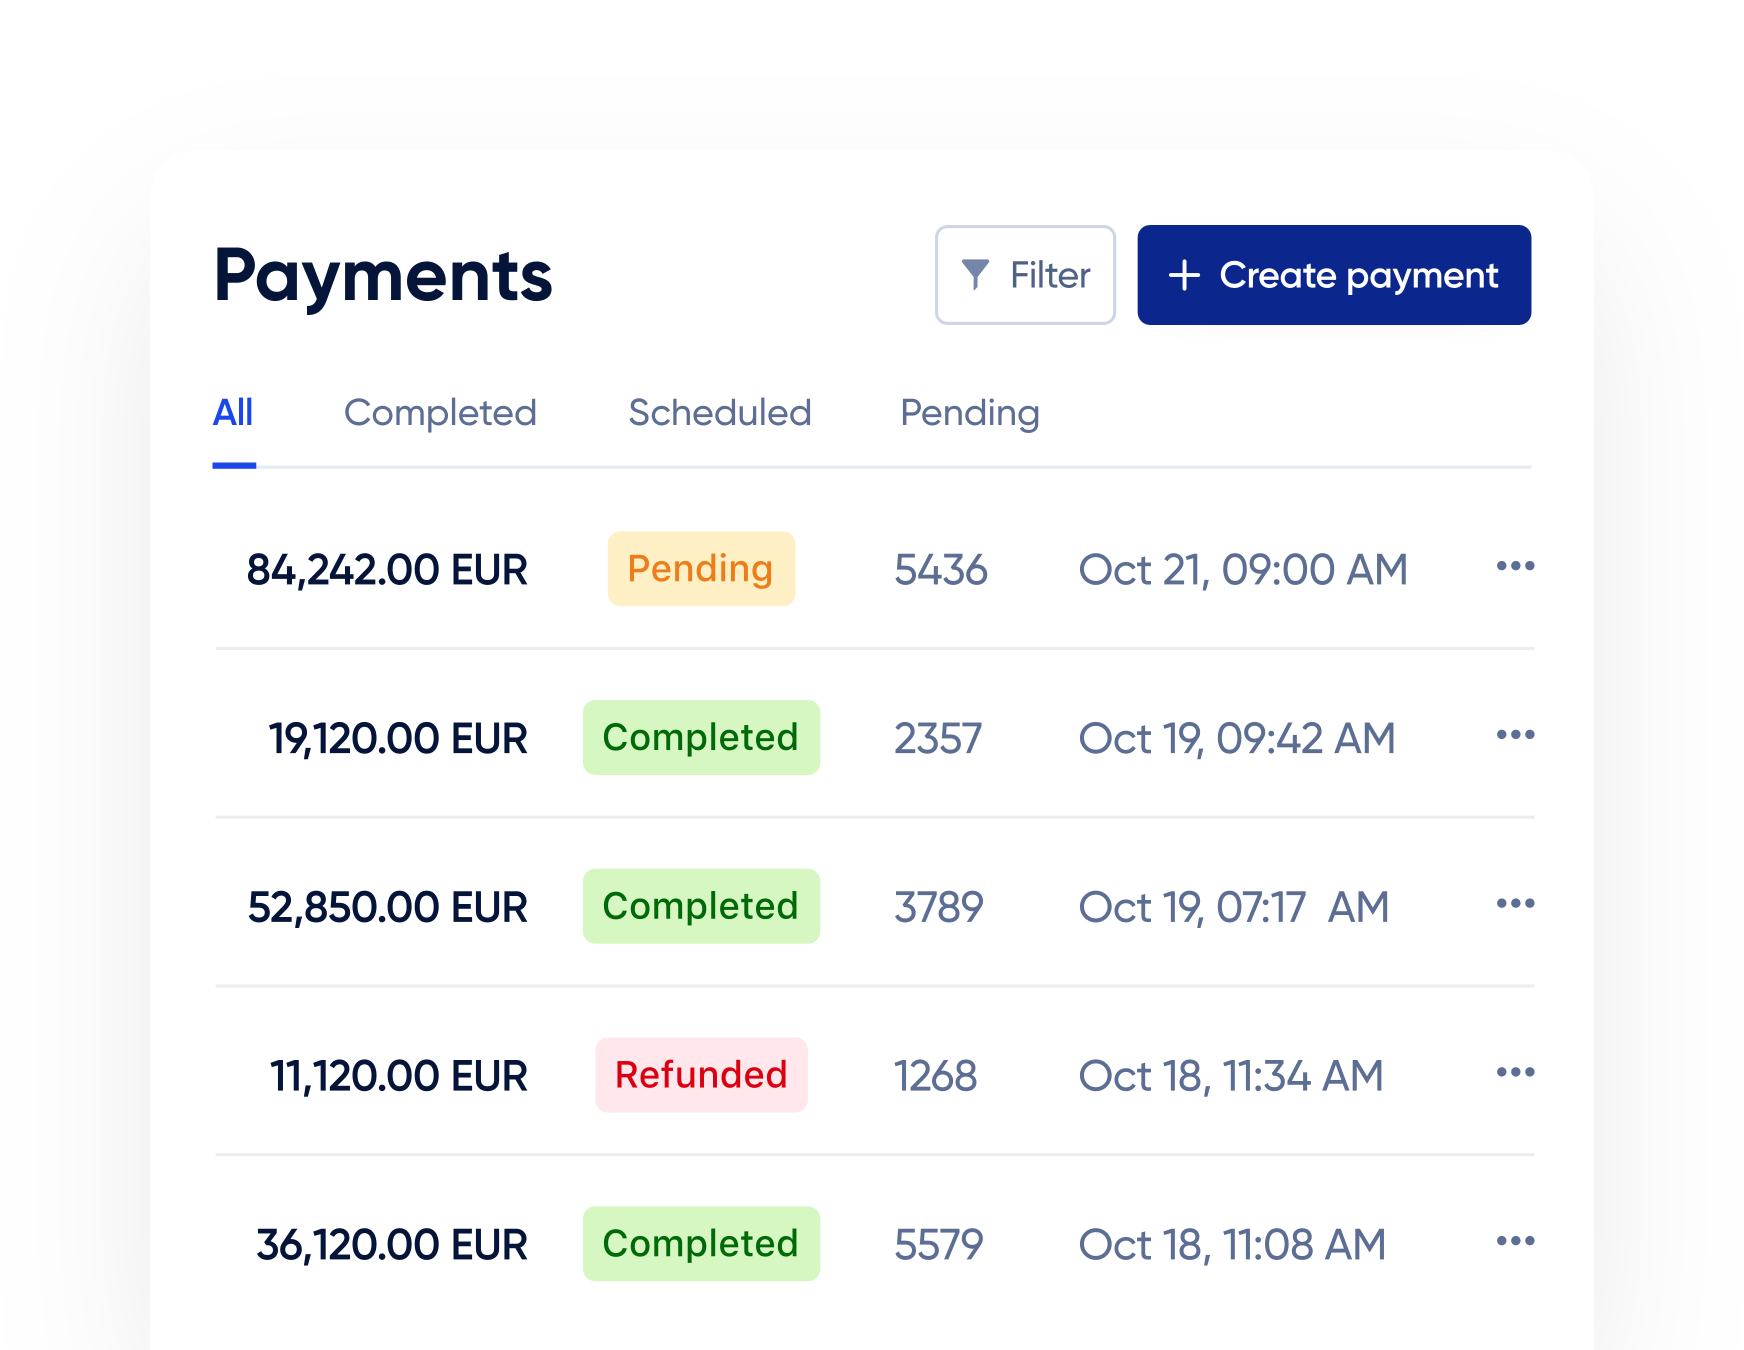This screenshot has width=1744, height=1350.
Task: Open actions menu for the 52,850.00 EUR payment
Action: point(1515,903)
